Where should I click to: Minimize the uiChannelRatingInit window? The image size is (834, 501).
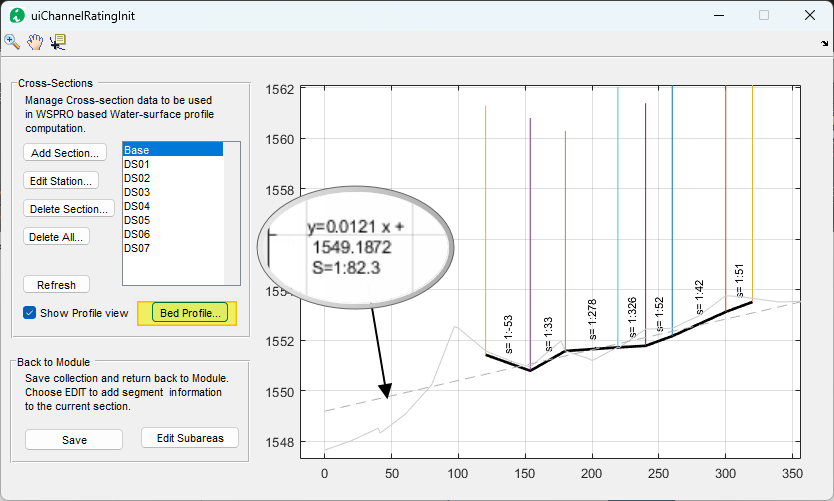[719, 15]
